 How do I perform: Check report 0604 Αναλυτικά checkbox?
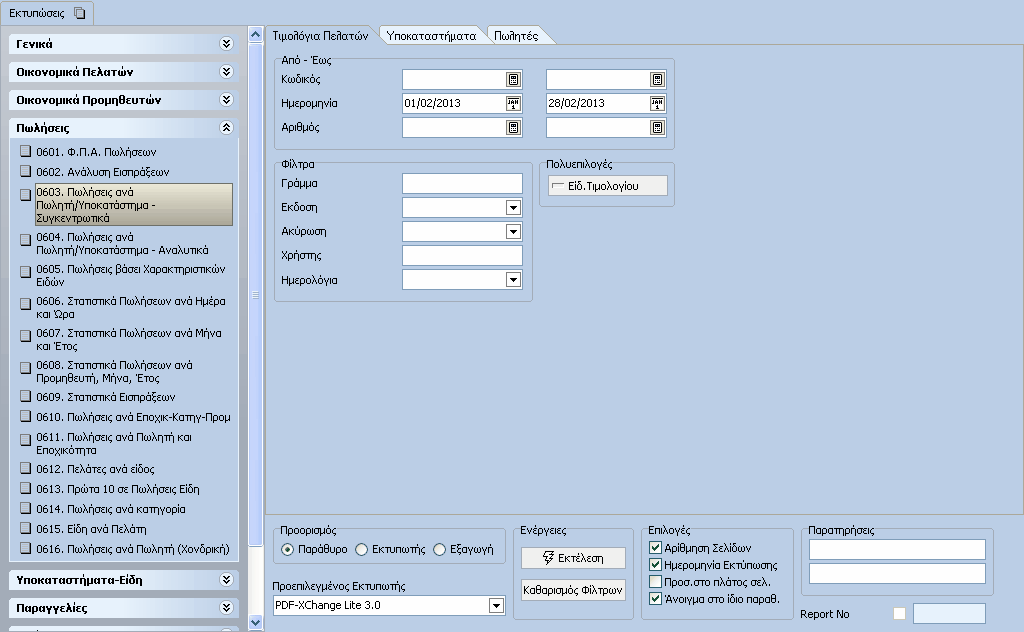[x=25, y=240]
